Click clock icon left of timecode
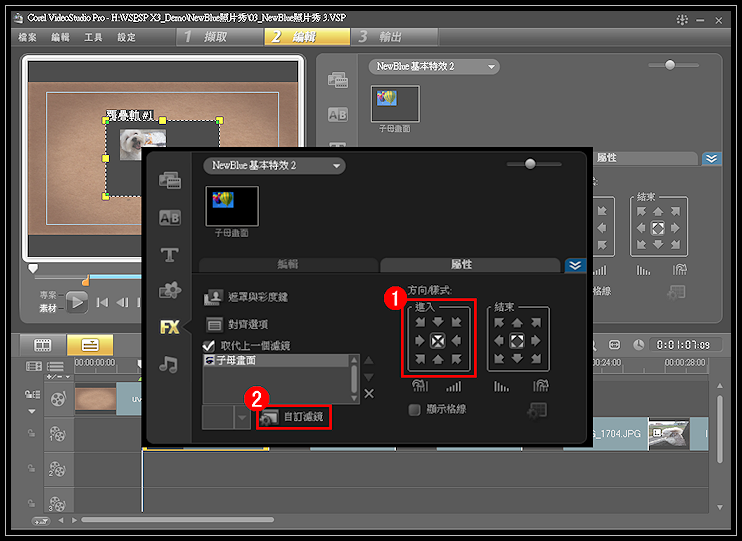742x541 pixels. click(639, 345)
